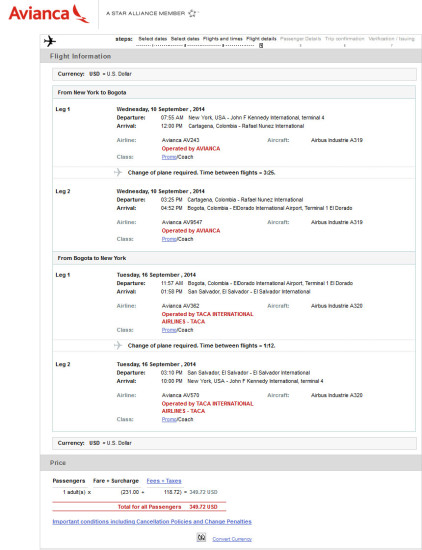The height and width of the screenshot is (550, 422).
Task: Click the 03:25 PM departure time
Action: 172,200
